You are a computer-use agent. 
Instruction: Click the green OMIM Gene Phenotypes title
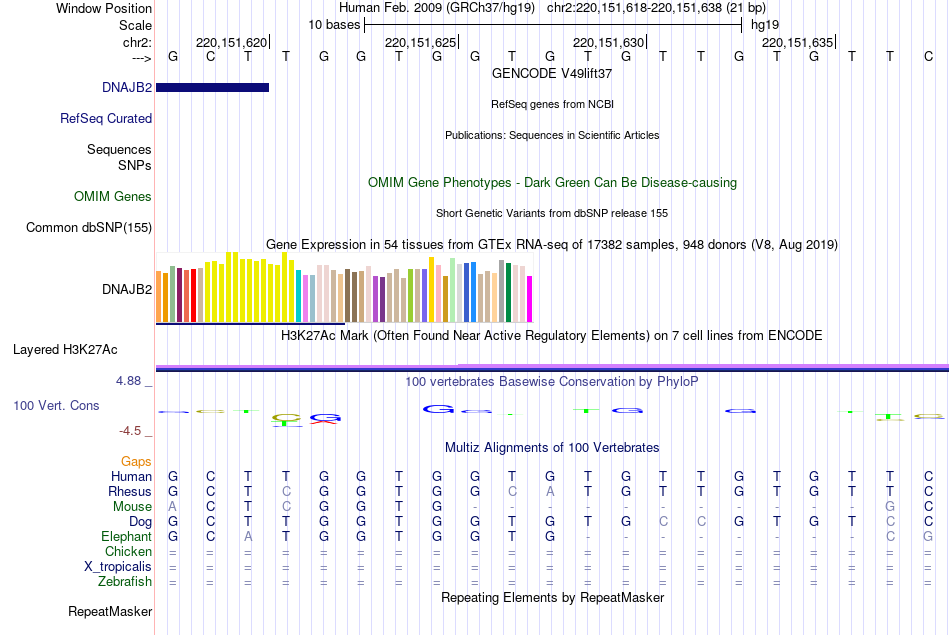[x=552, y=182]
